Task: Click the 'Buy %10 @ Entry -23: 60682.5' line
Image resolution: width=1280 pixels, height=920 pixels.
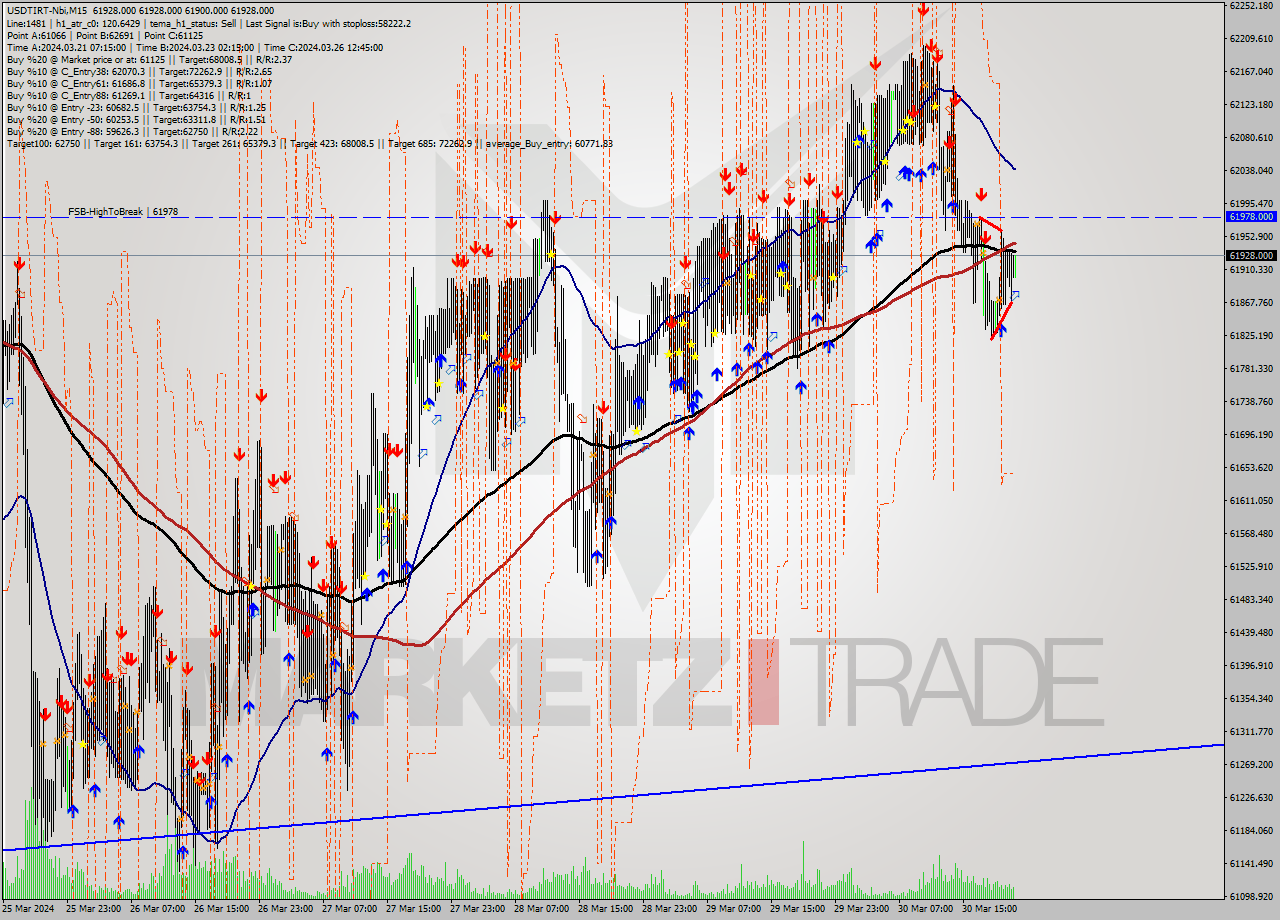Action: pyautogui.click(x=136, y=107)
